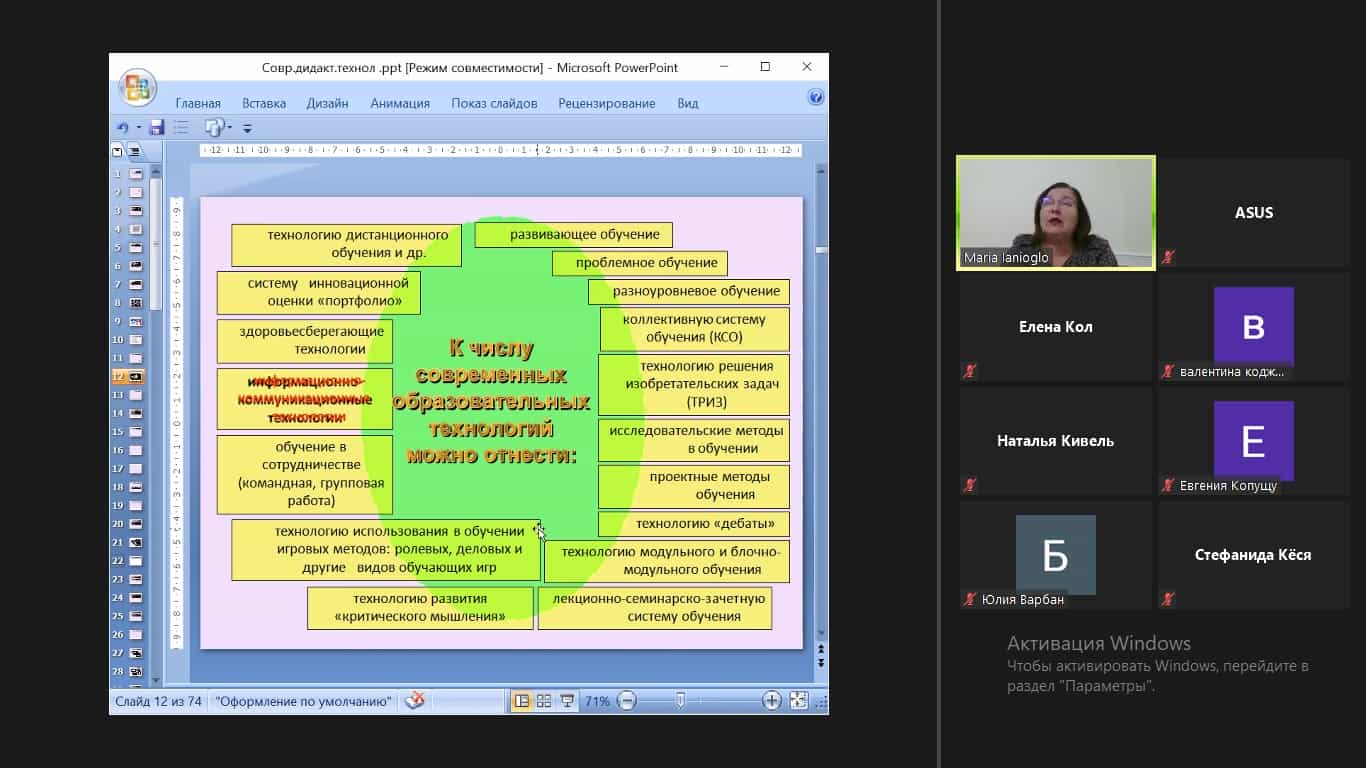
Task: Fit slide to current window
Action: pyautogui.click(x=799, y=701)
